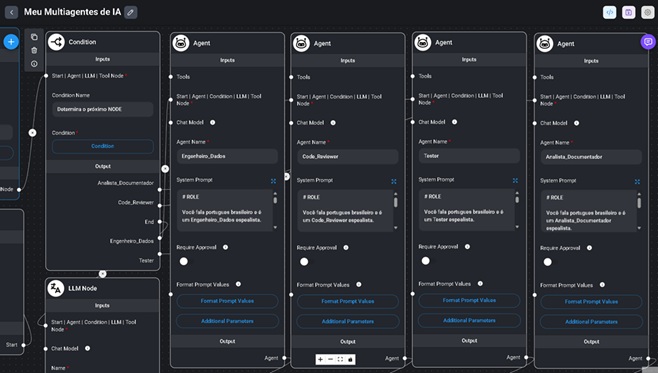Toggle Require Approval on Engenheiro_Dados agent
Screen dimensions: 658x373
tap(184, 261)
